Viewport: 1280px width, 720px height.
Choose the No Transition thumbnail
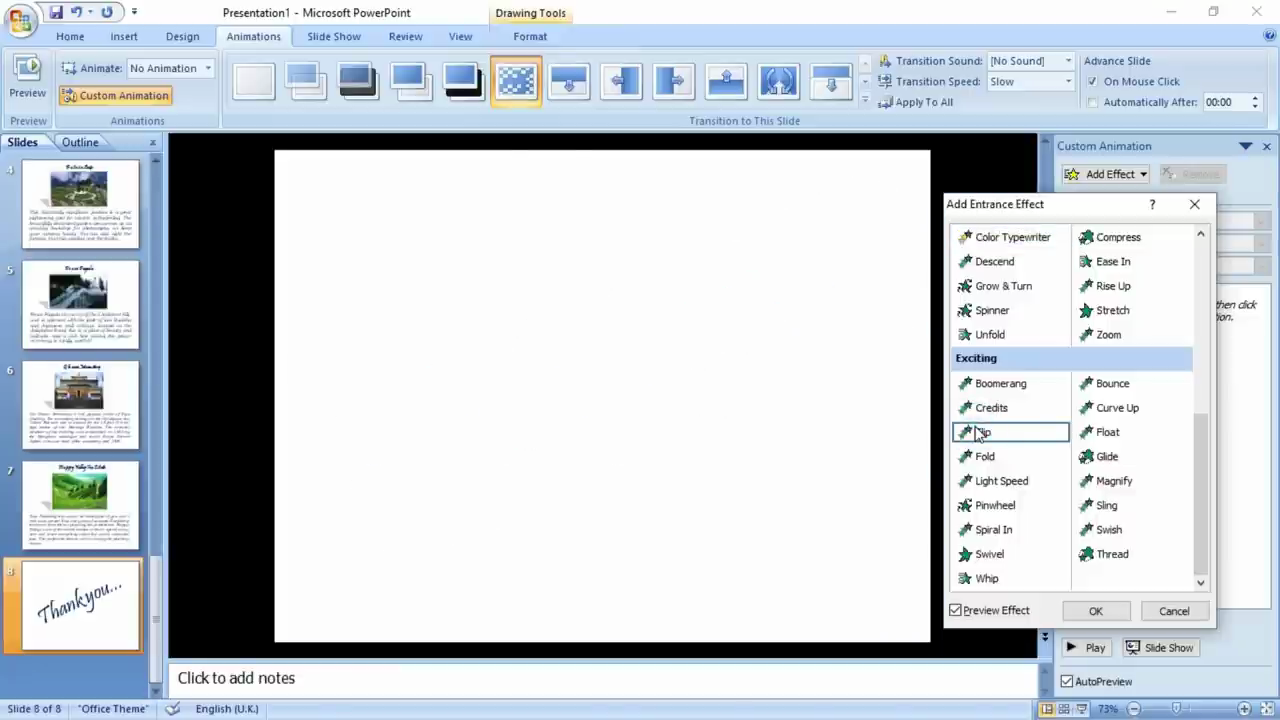(x=254, y=81)
